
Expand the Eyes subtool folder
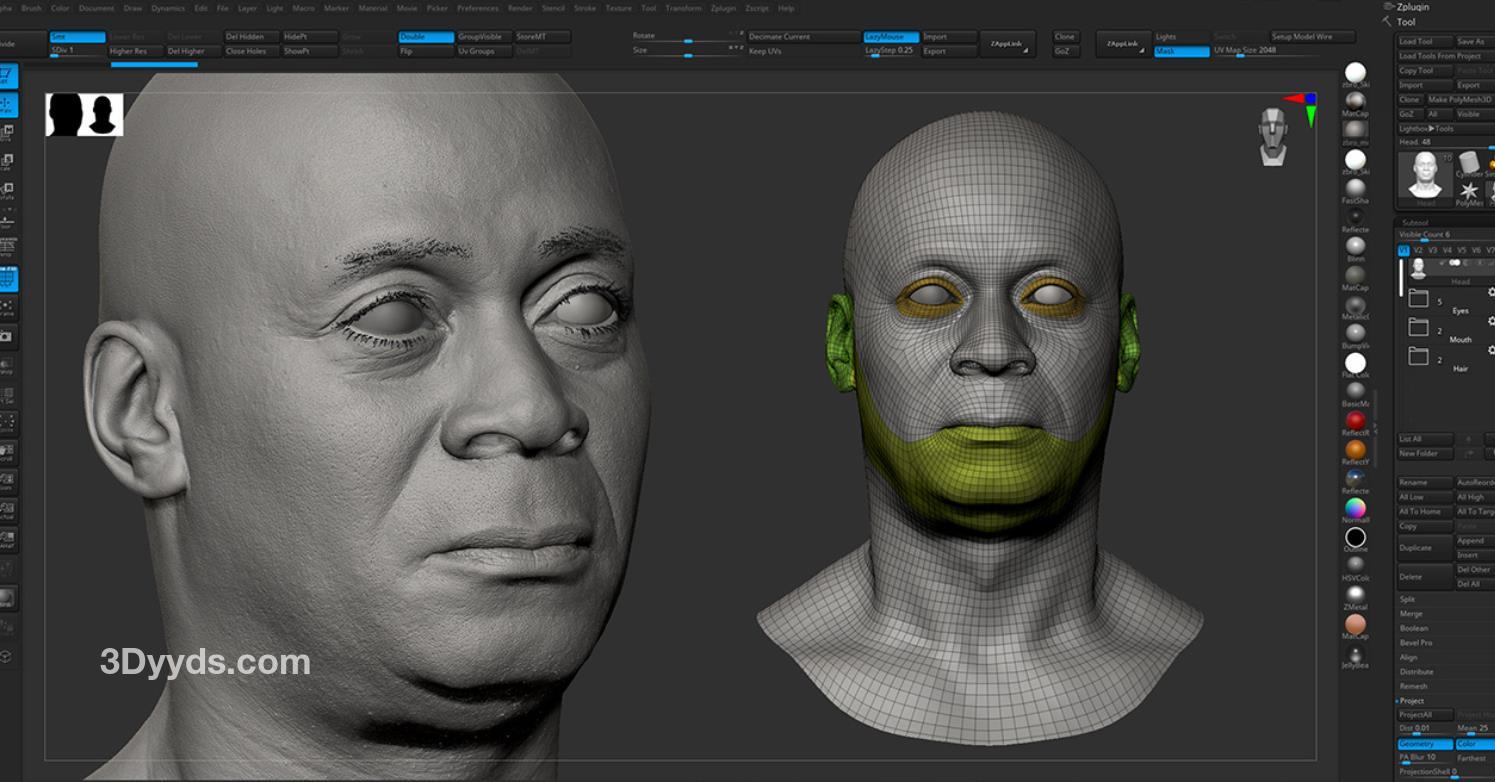[x=1418, y=298]
